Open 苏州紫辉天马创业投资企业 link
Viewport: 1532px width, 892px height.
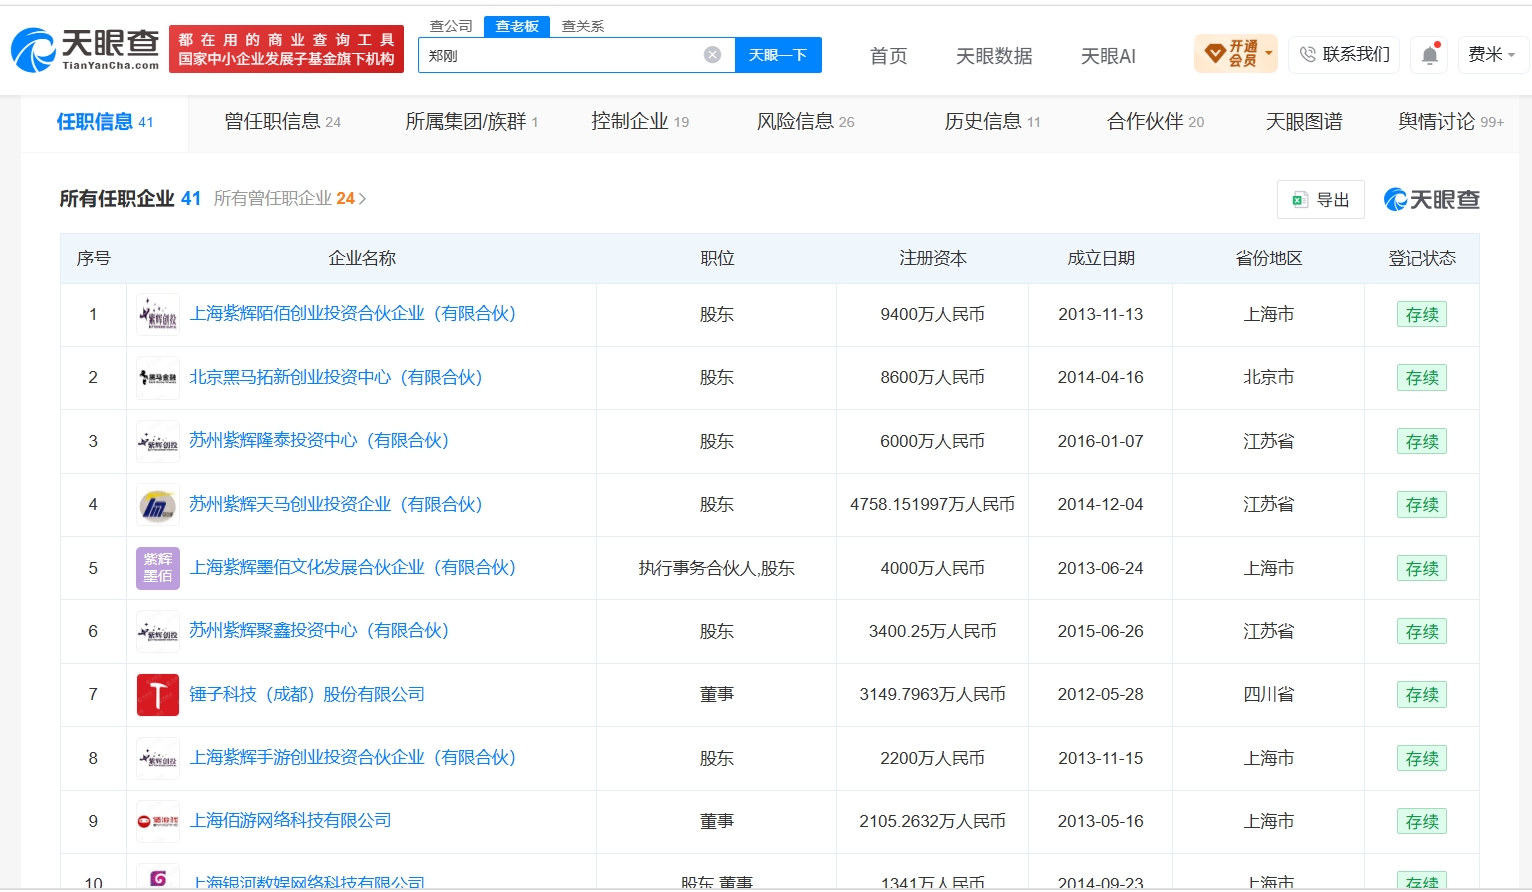[x=336, y=505]
